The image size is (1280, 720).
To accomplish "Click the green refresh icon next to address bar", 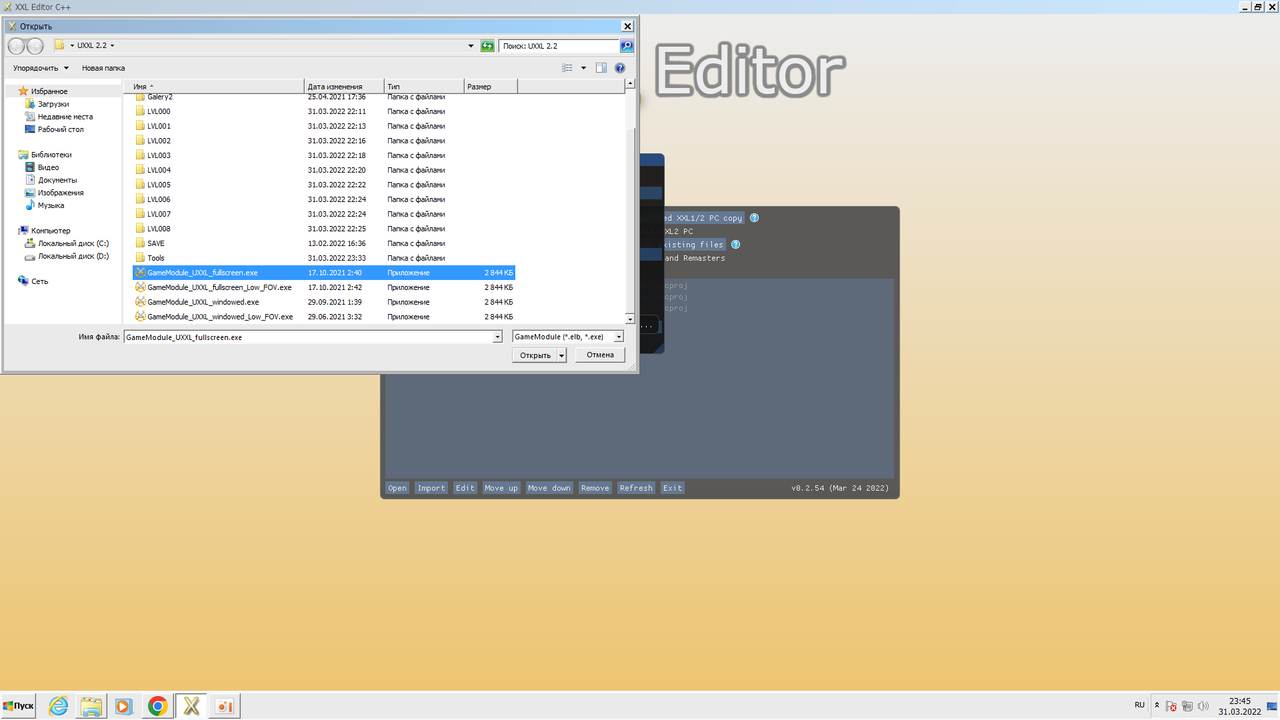I will (487, 46).
